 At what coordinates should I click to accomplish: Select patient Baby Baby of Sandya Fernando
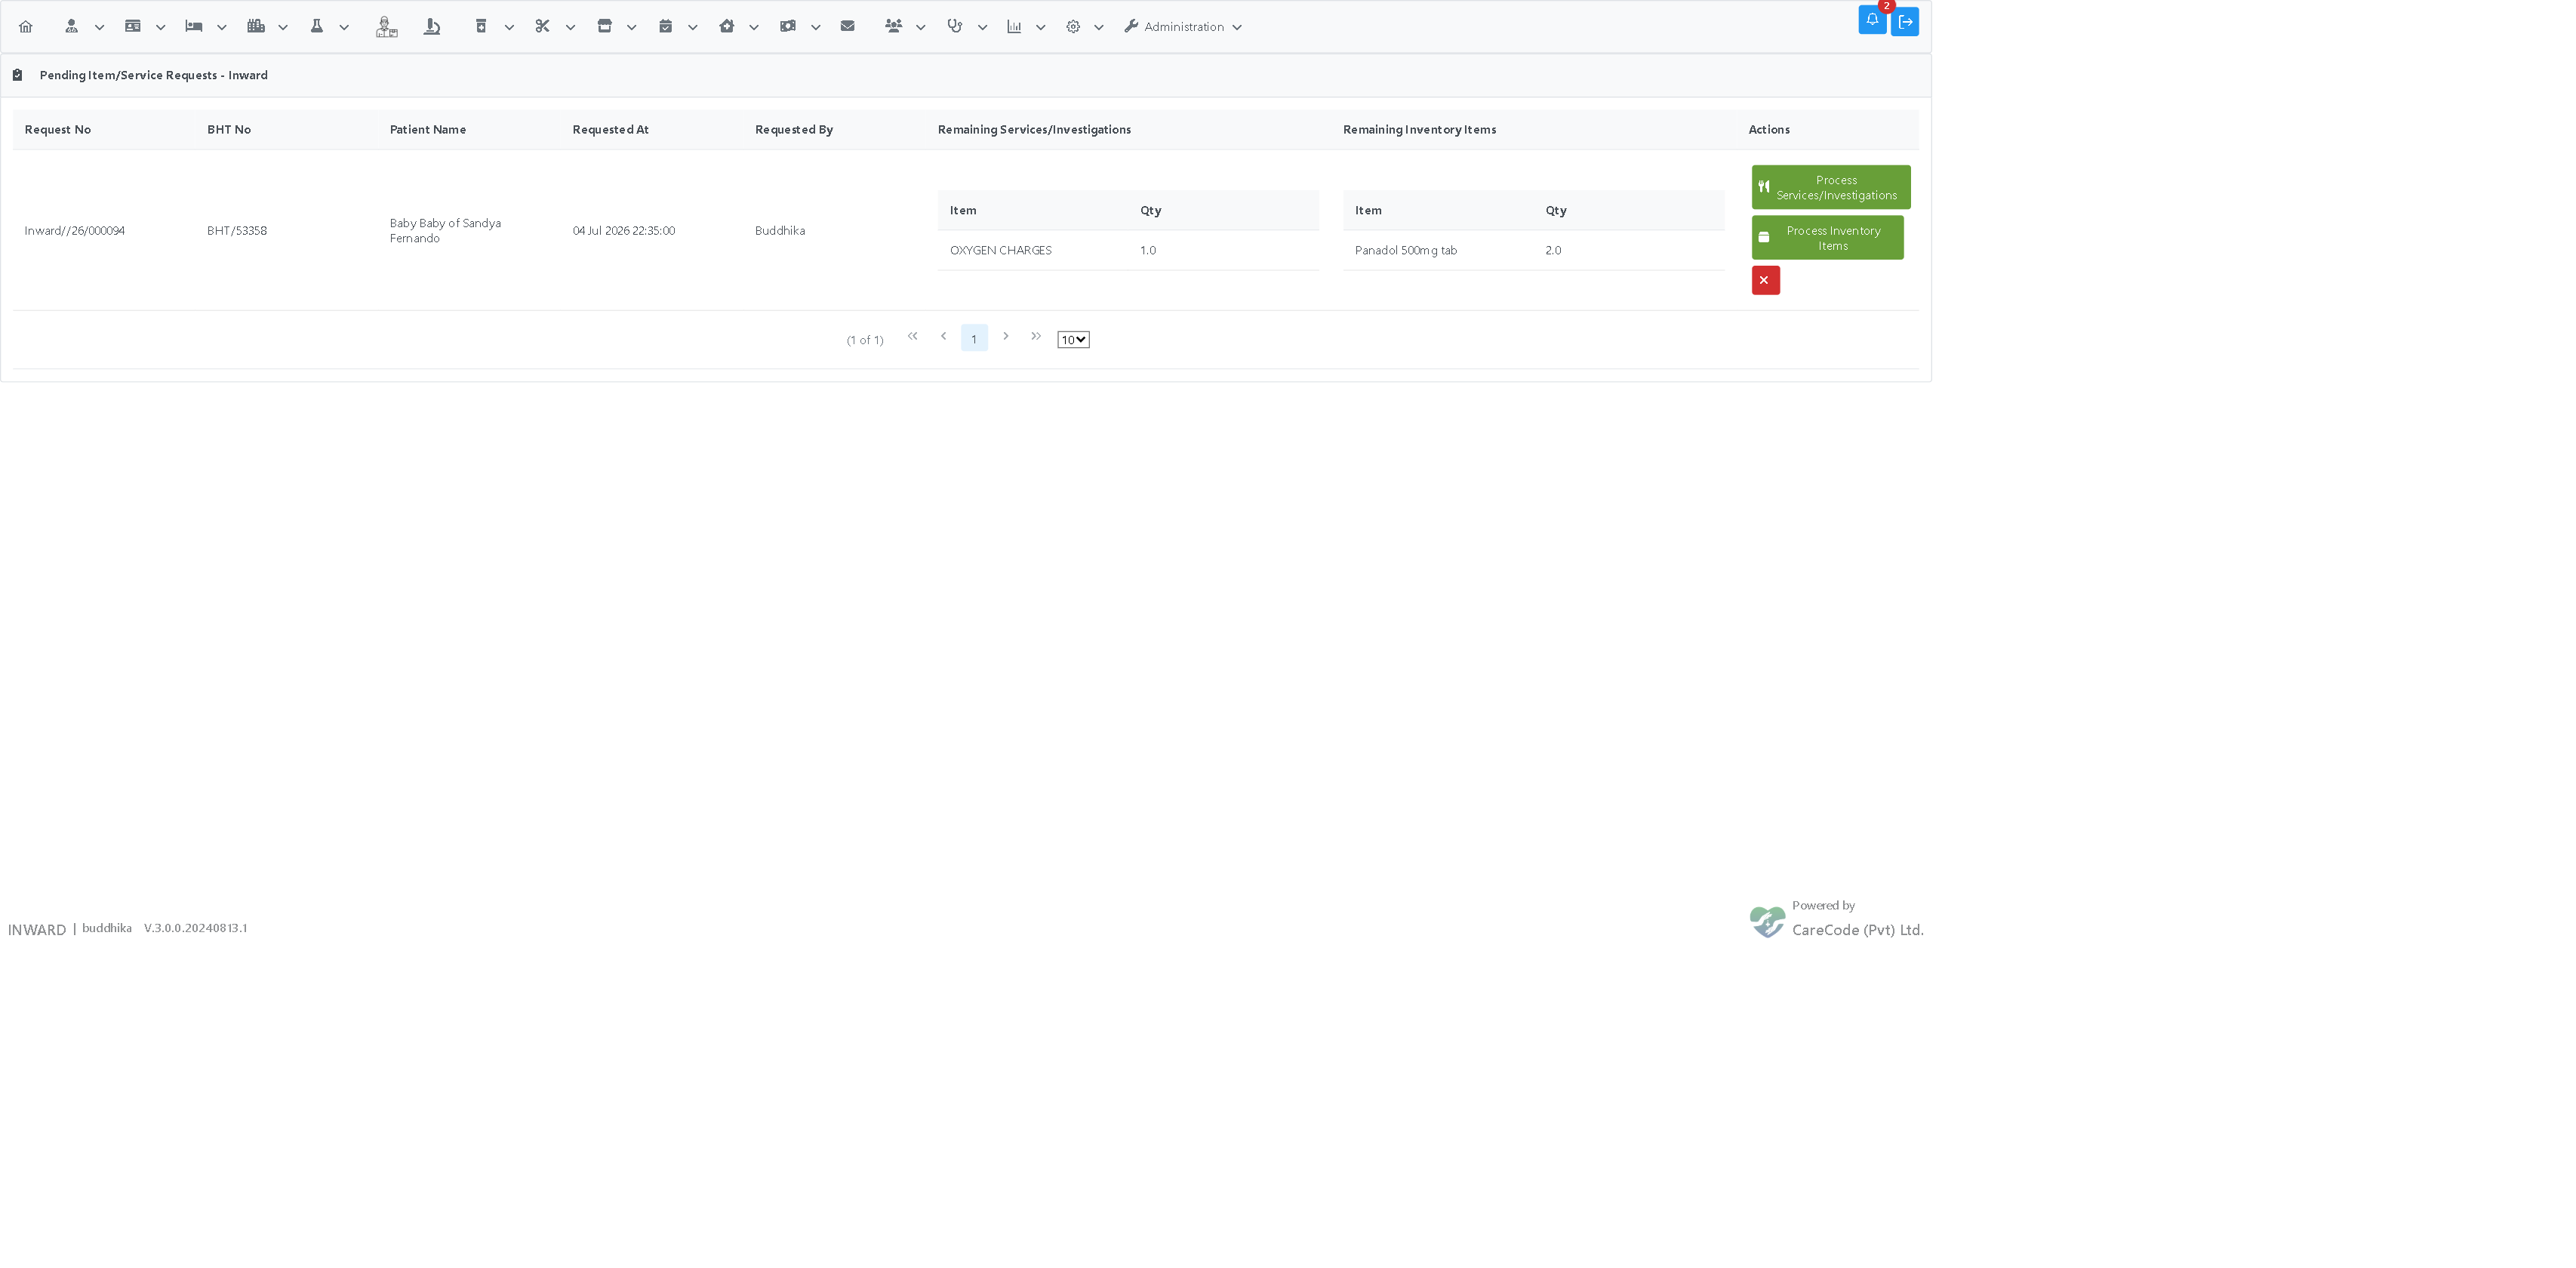coord(445,231)
